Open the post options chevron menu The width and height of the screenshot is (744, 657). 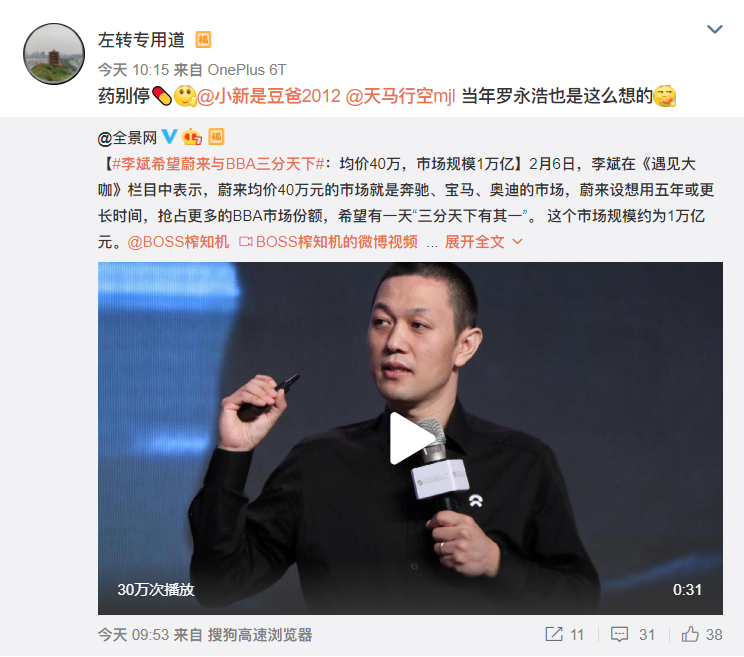[714, 29]
